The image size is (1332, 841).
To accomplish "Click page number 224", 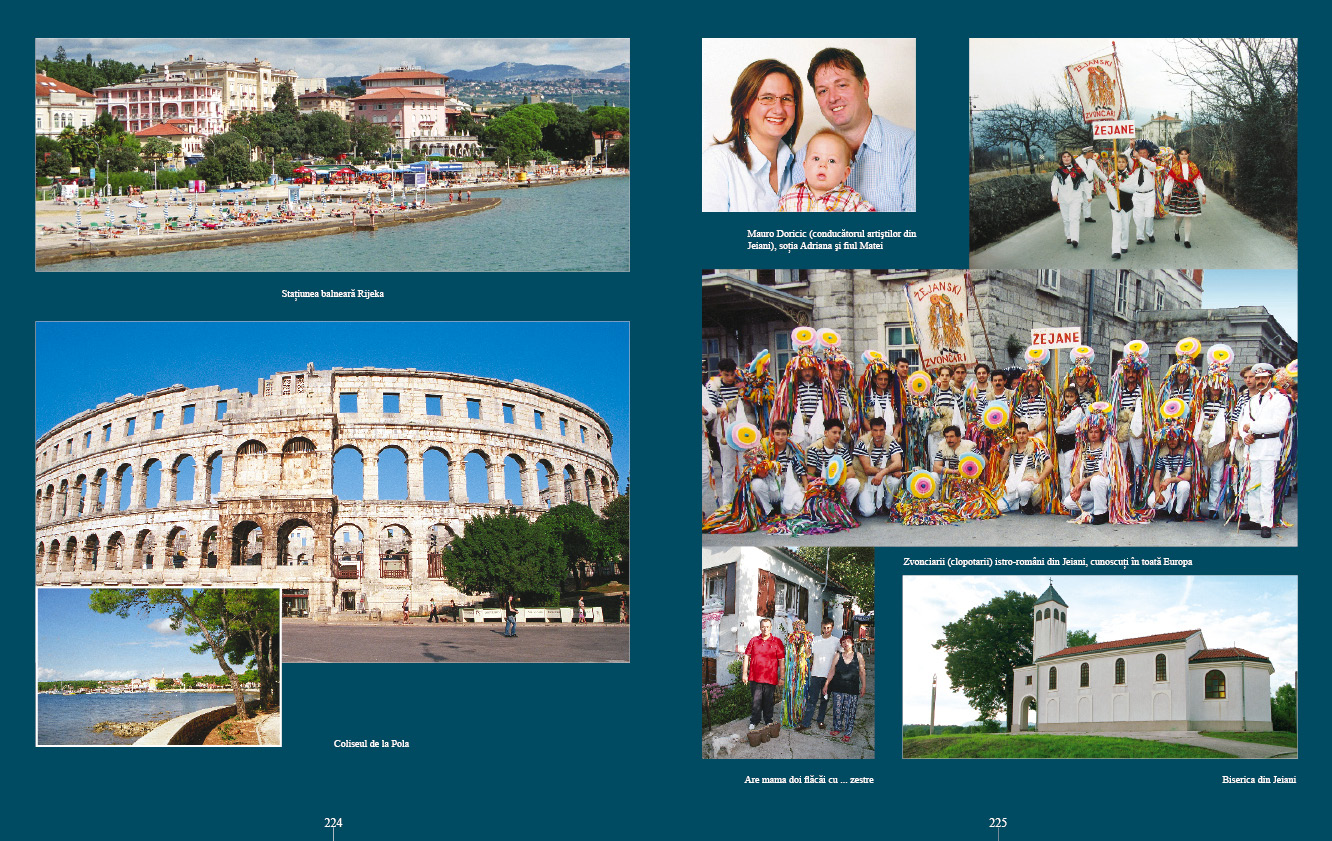I will tap(333, 823).
